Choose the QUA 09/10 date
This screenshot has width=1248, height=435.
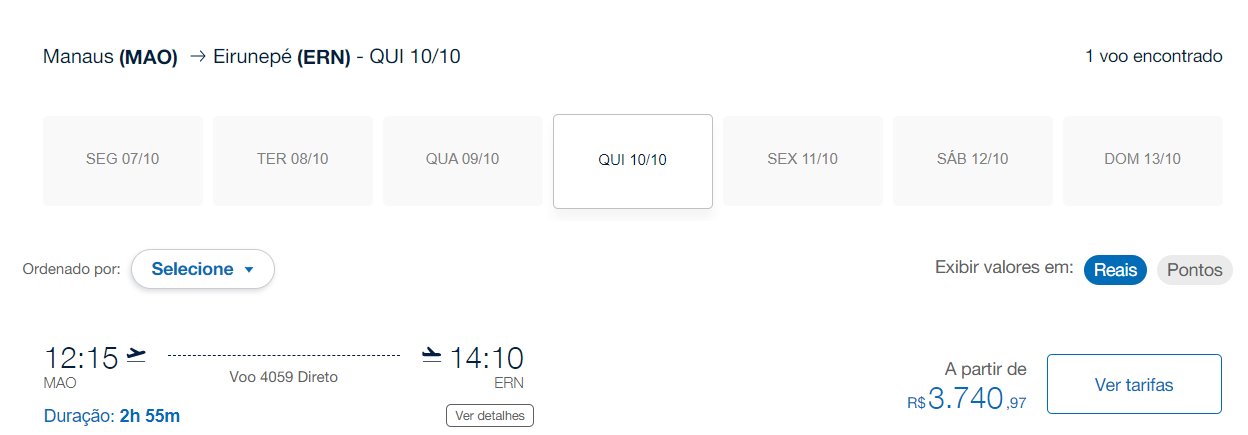click(462, 160)
